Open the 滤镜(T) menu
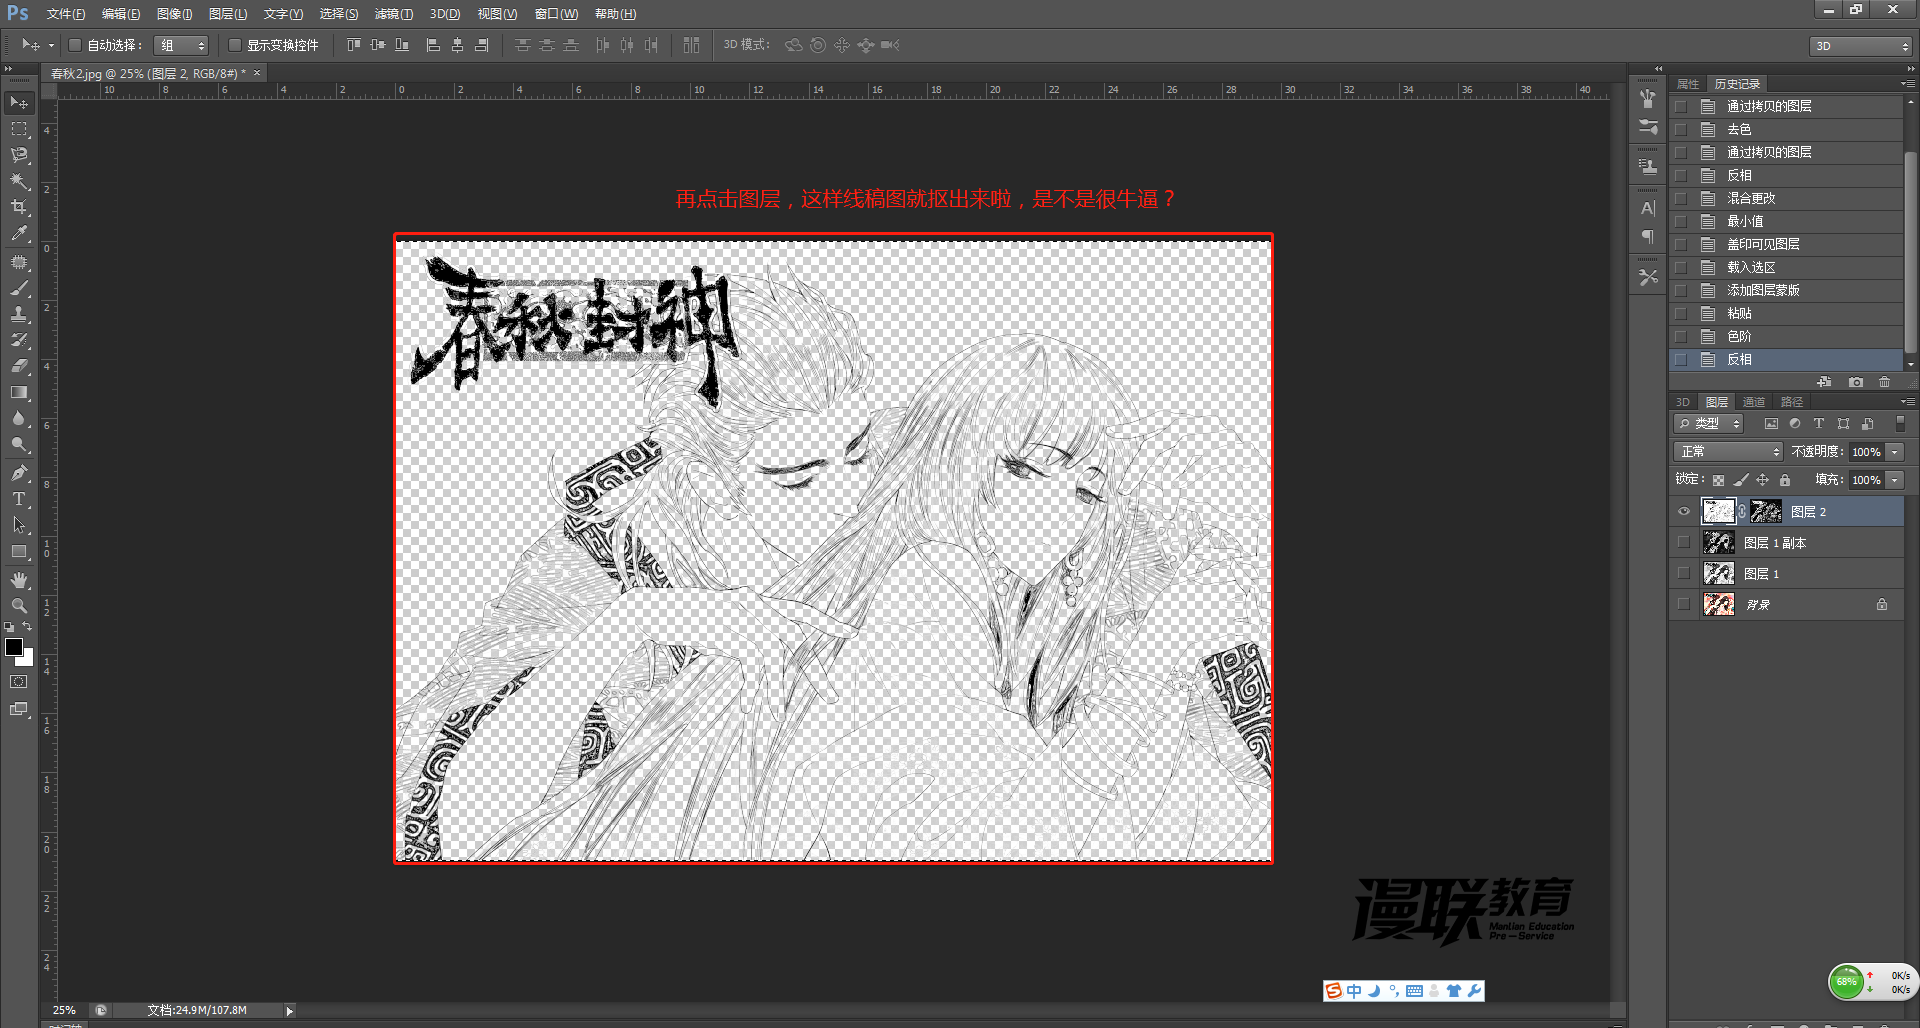The image size is (1920, 1028). [x=394, y=14]
